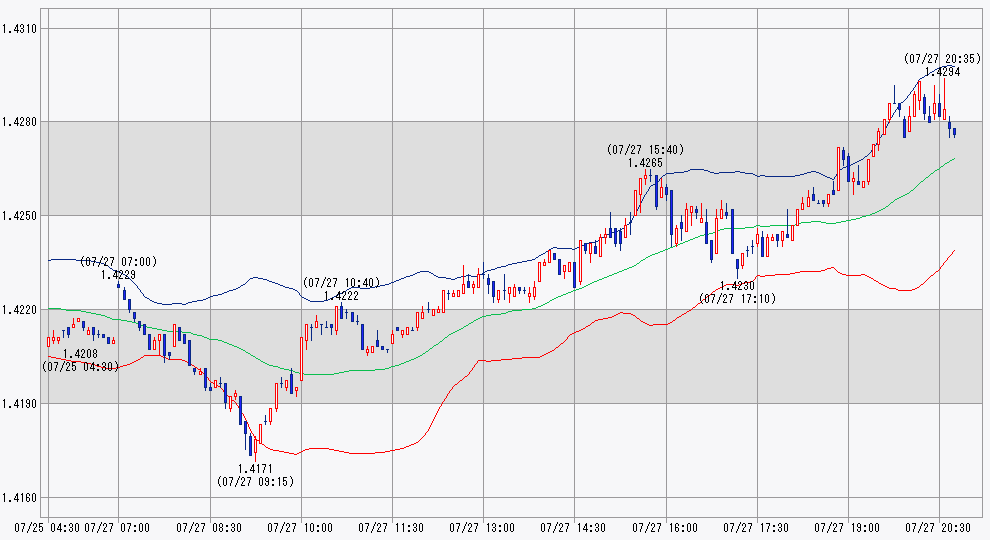Viewport: 990px width, 540px height.
Task: Select the (07/25 04:30) chart annotation
Action: 81,366
